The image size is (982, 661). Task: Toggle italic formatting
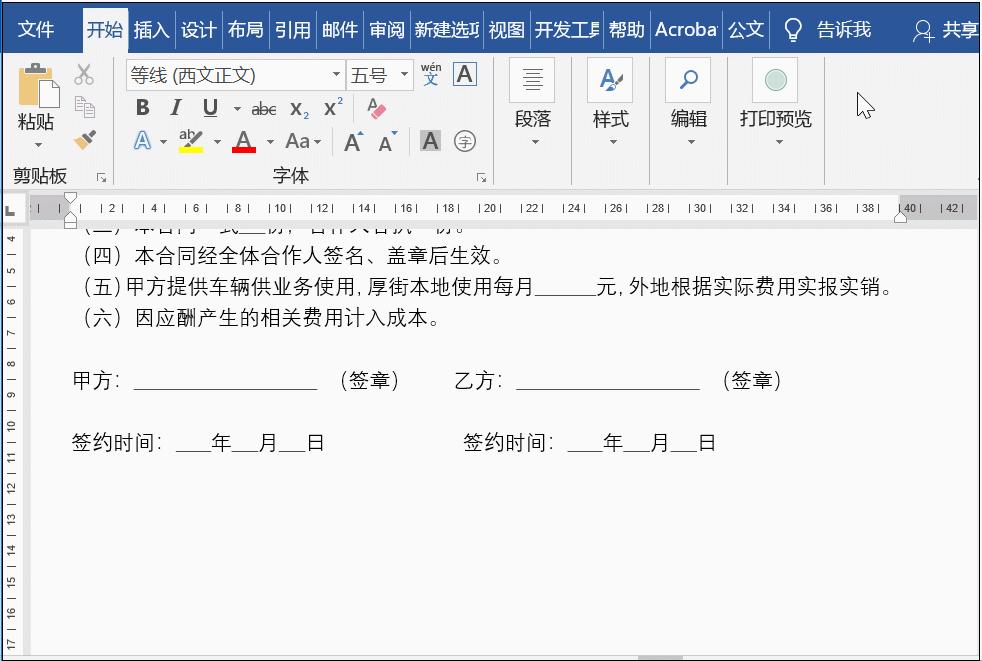click(176, 108)
